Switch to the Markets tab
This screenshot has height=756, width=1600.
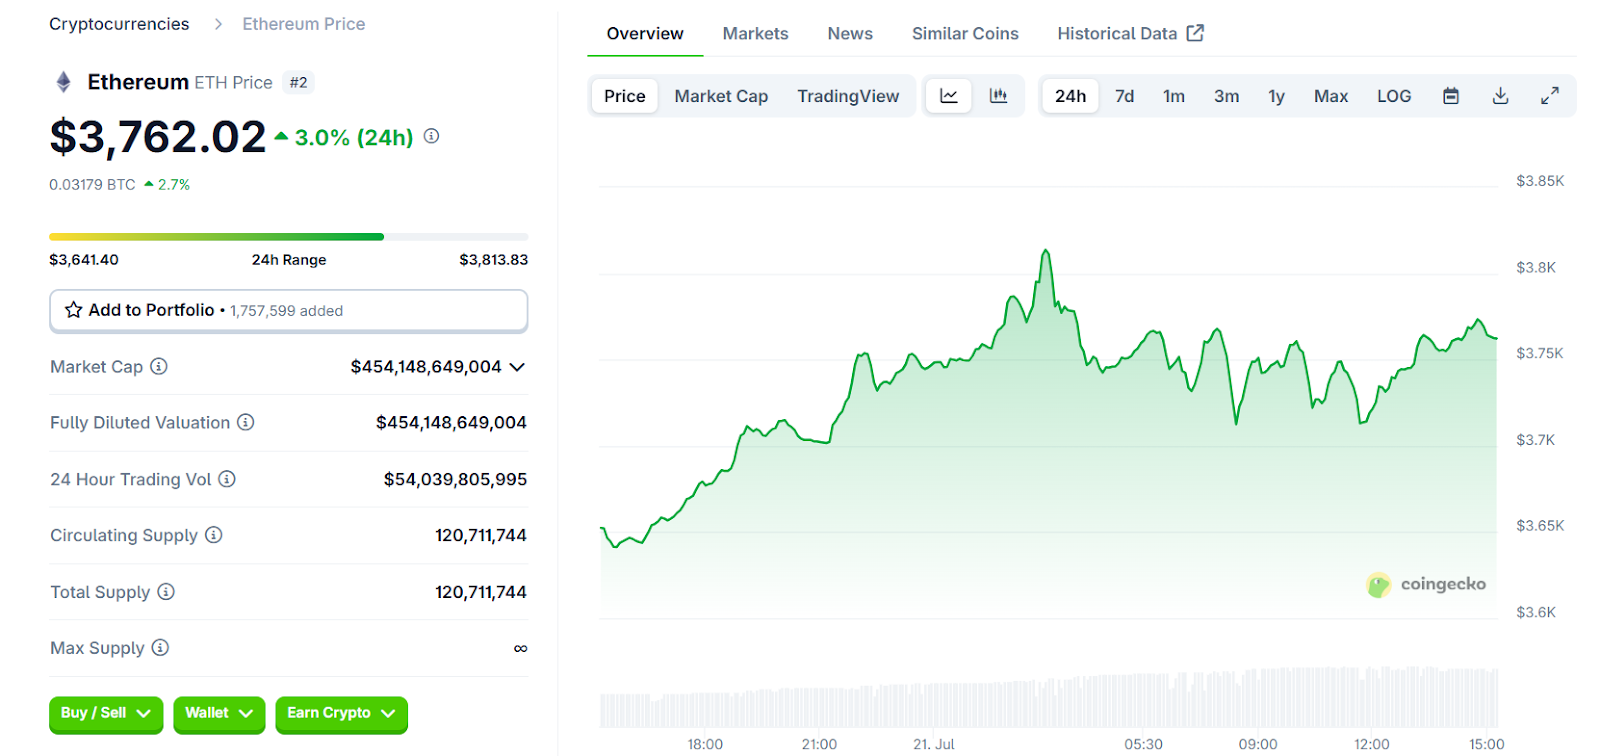pyautogui.click(x=755, y=34)
